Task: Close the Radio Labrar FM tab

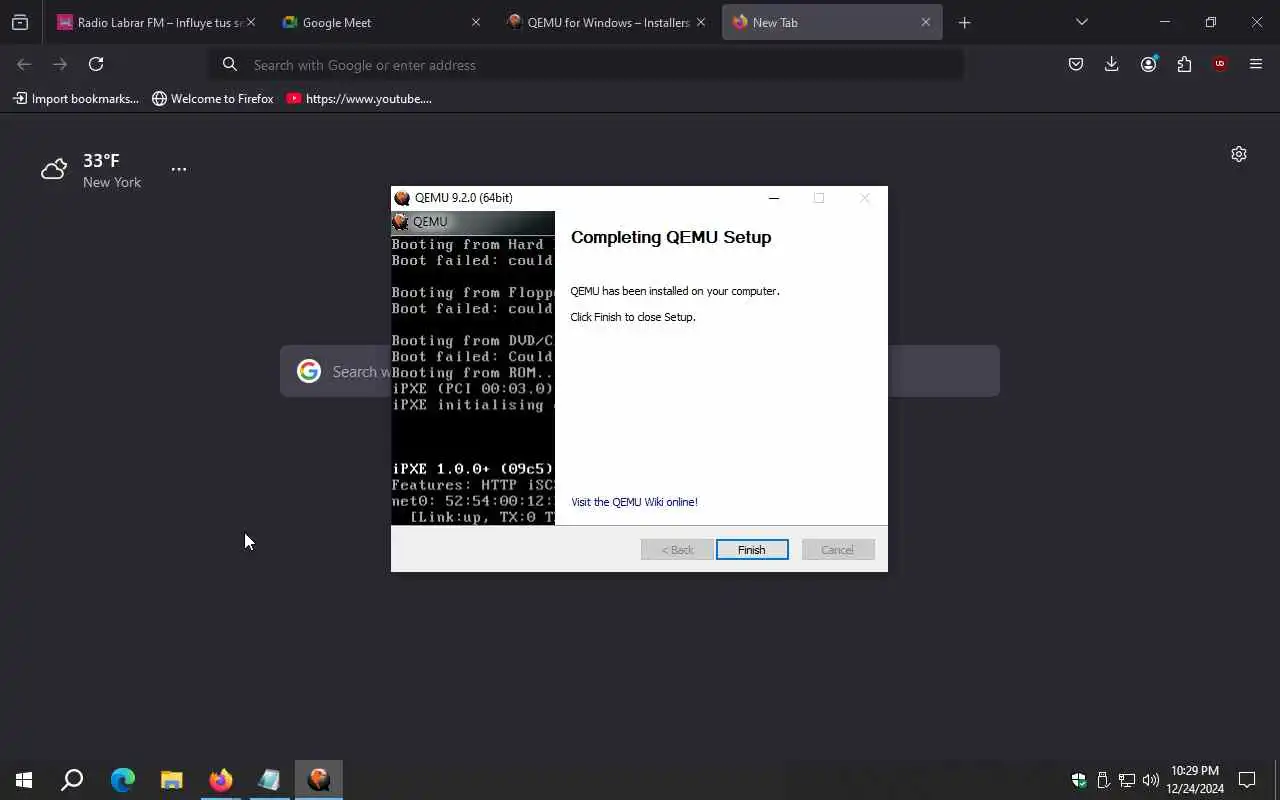Action: click(x=251, y=22)
